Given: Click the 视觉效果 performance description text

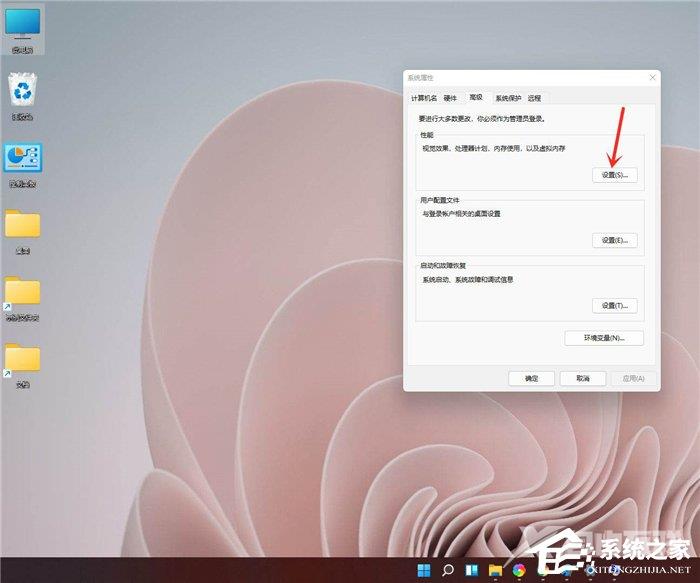Looking at the screenshot, I should coord(494,148).
